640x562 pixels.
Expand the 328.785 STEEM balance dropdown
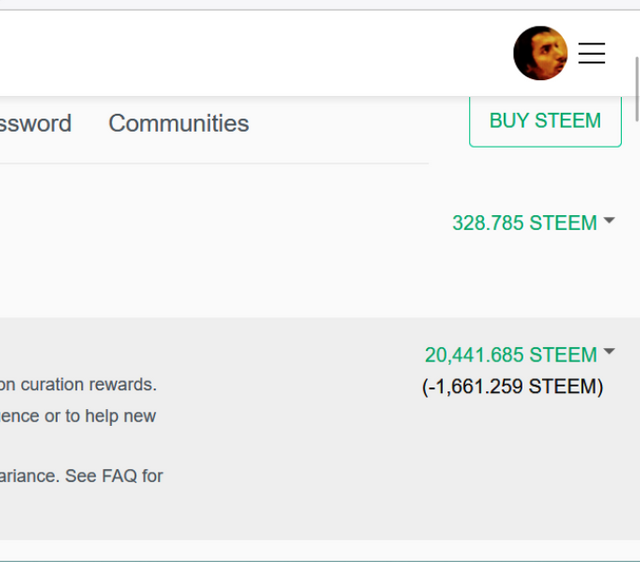(533, 223)
